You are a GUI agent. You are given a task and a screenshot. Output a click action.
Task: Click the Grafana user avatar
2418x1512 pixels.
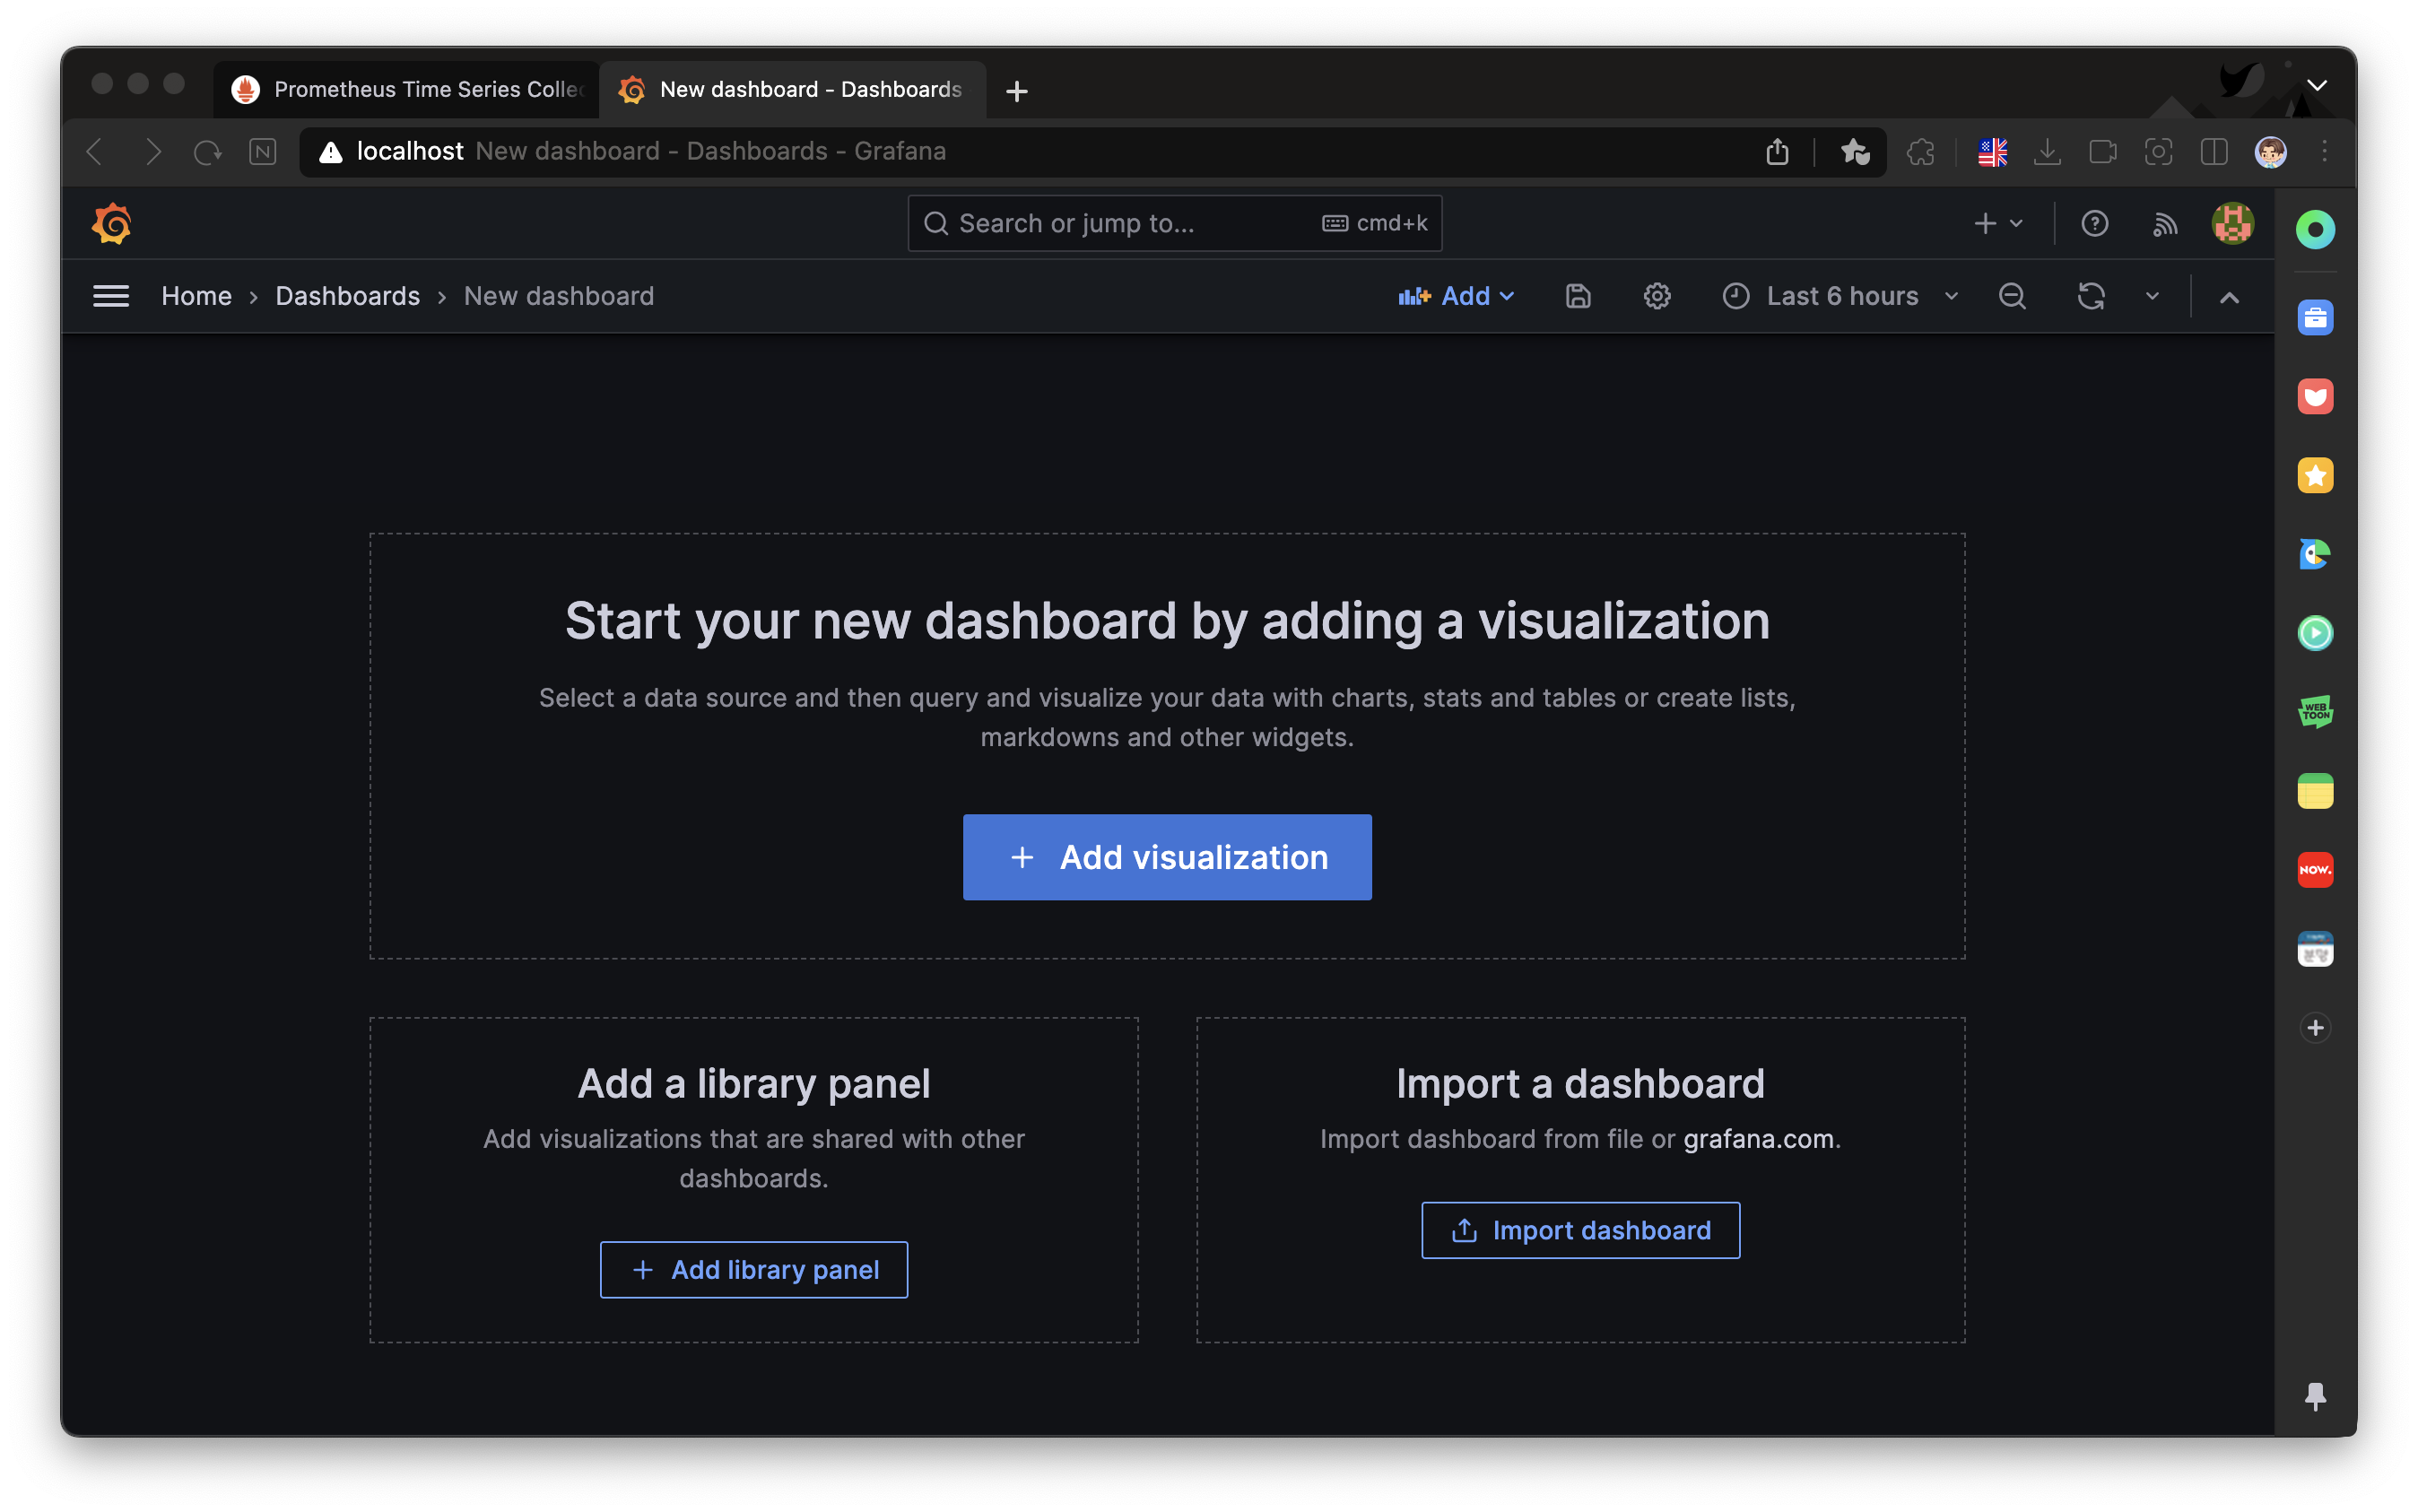click(x=2232, y=223)
